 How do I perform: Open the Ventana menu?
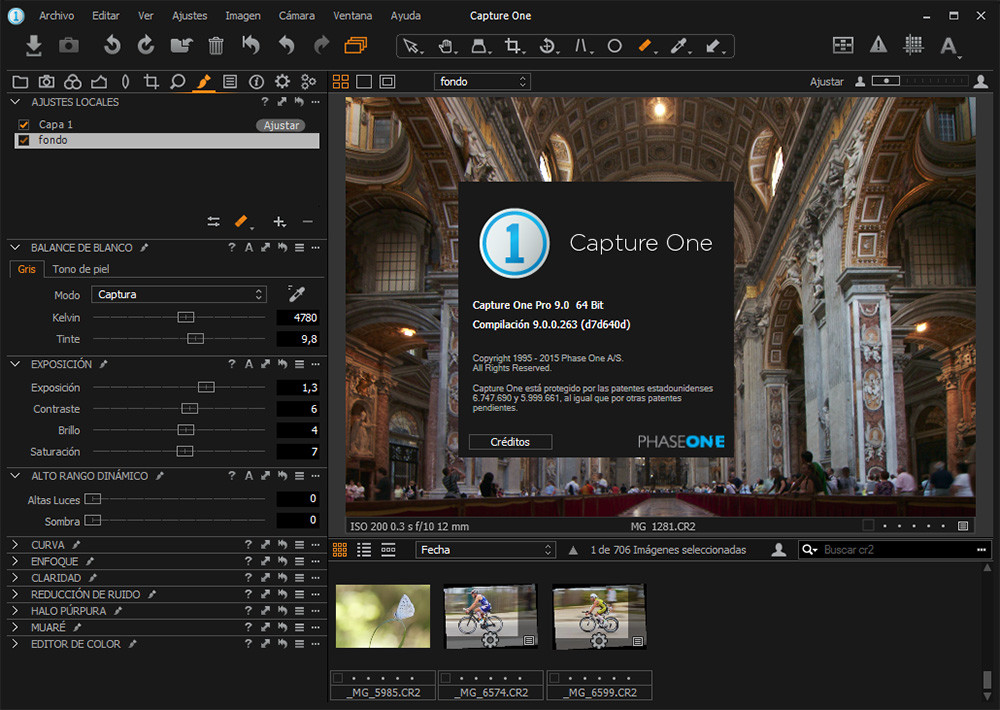pyautogui.click(x=352, y=15)
